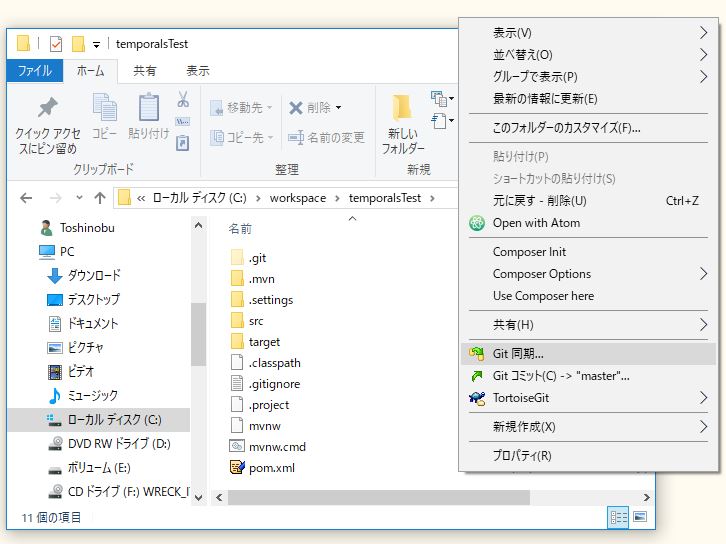Screen dimensions: 726x544
Task: Click the Git Sync icon in context menu
Action: pos(476,354)
